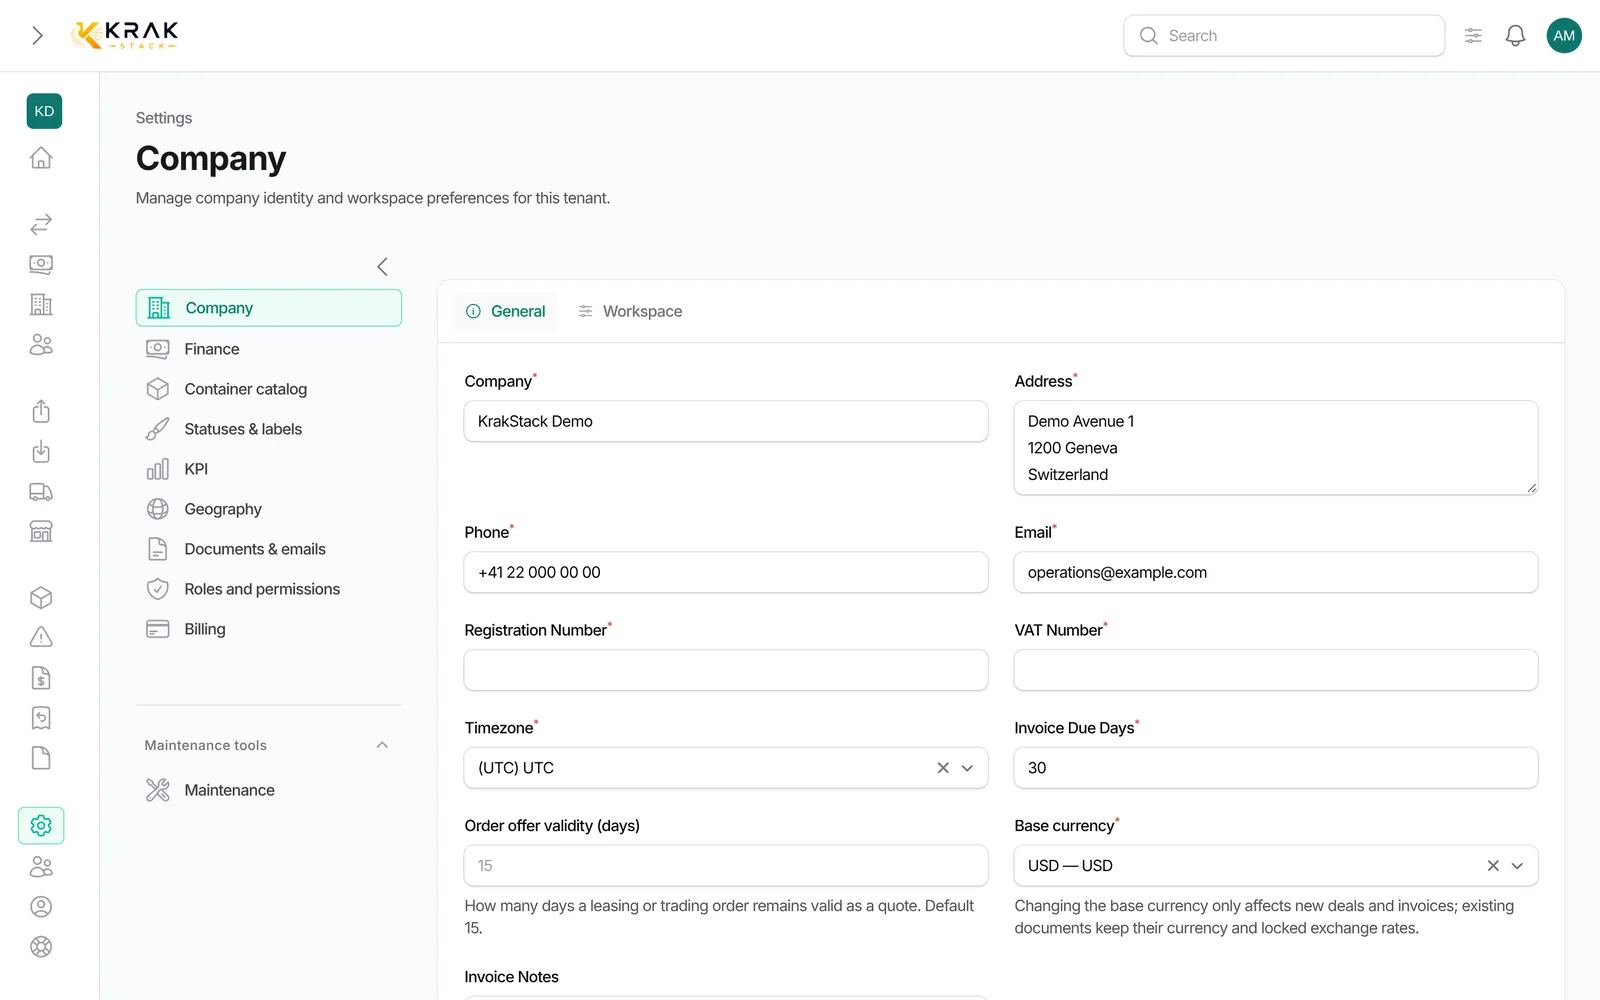This screenshot has height=1000, width=1600.
Task: Open the home icon in left sidebar
Action: [x=41, y=158]
